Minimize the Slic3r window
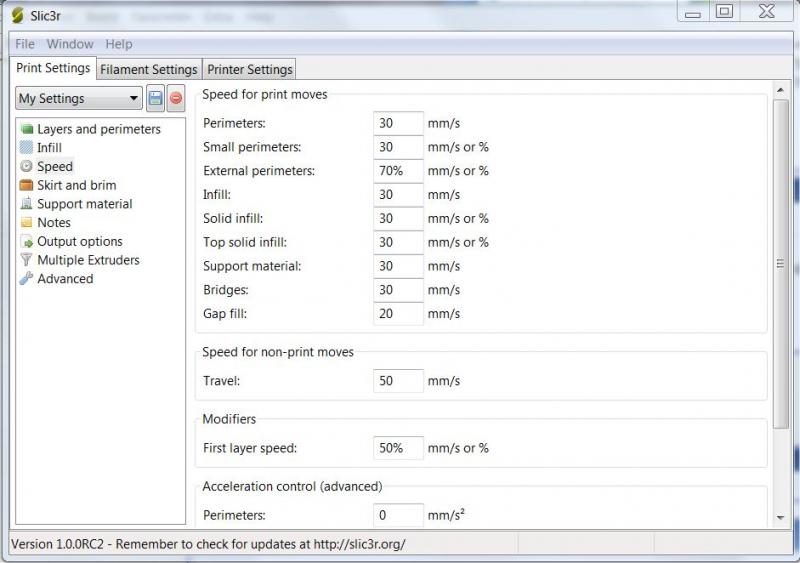Screen dimensions: 800x563 692,12
